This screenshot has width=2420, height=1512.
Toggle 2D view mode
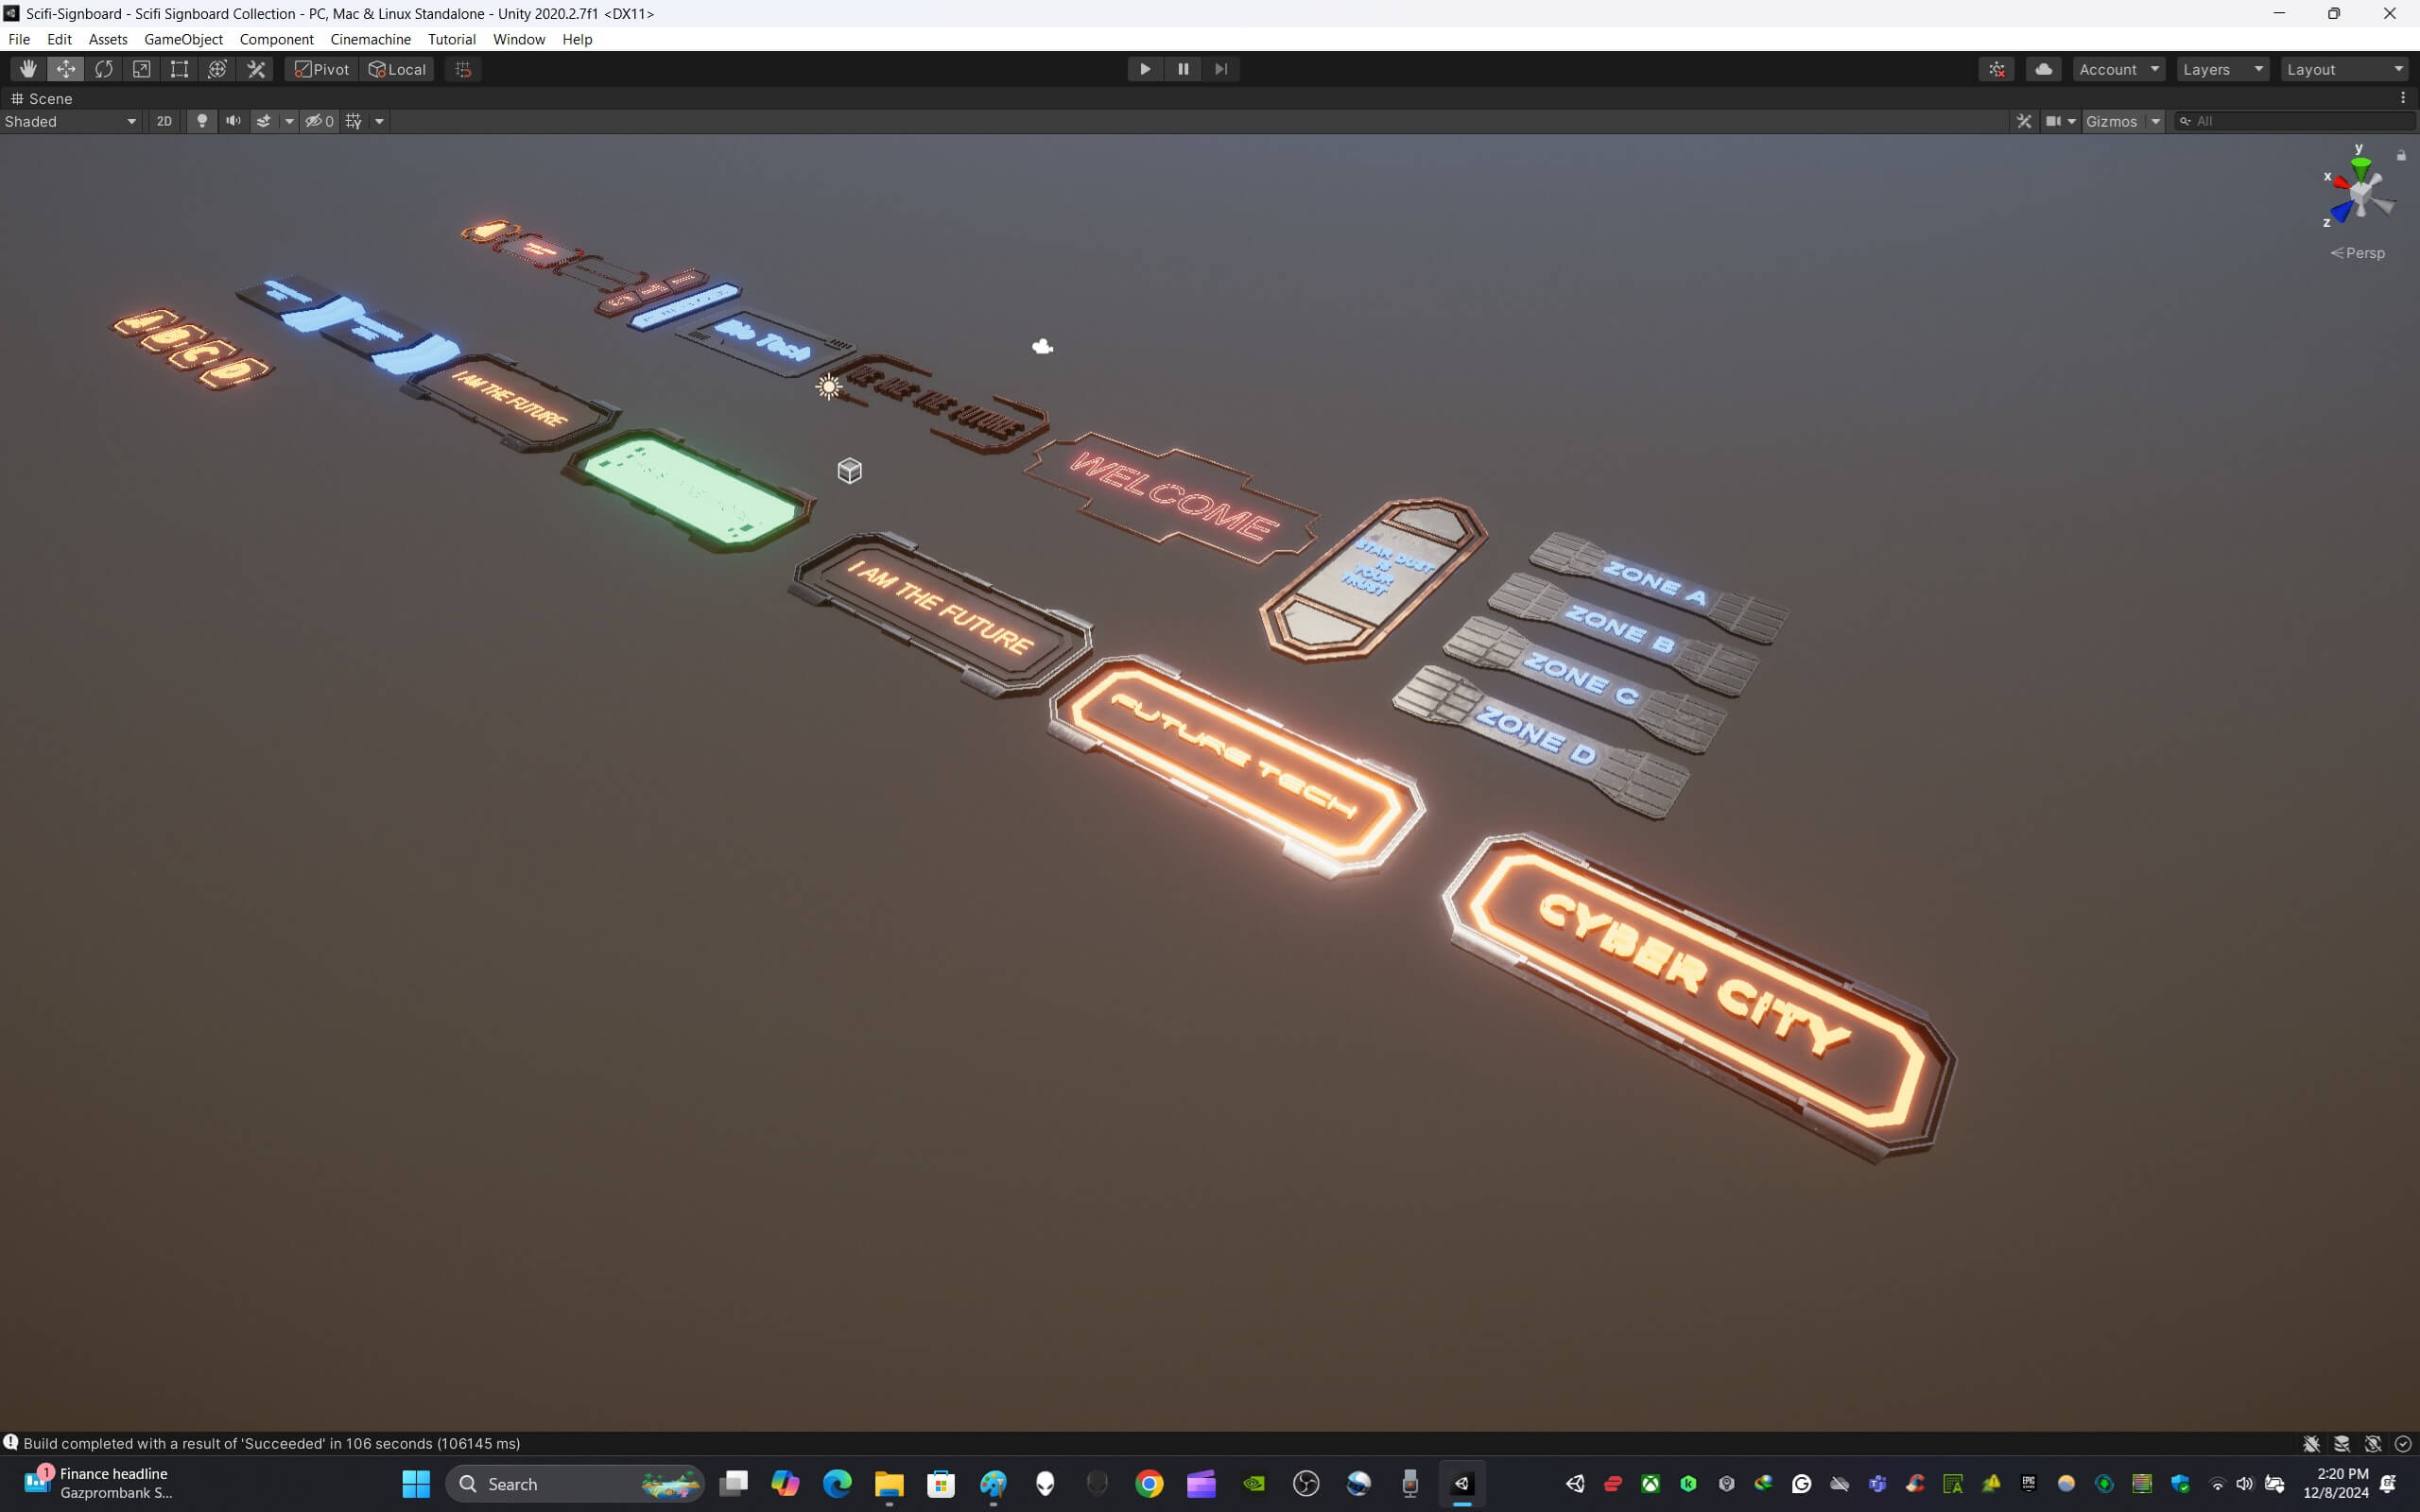[164, 121]
